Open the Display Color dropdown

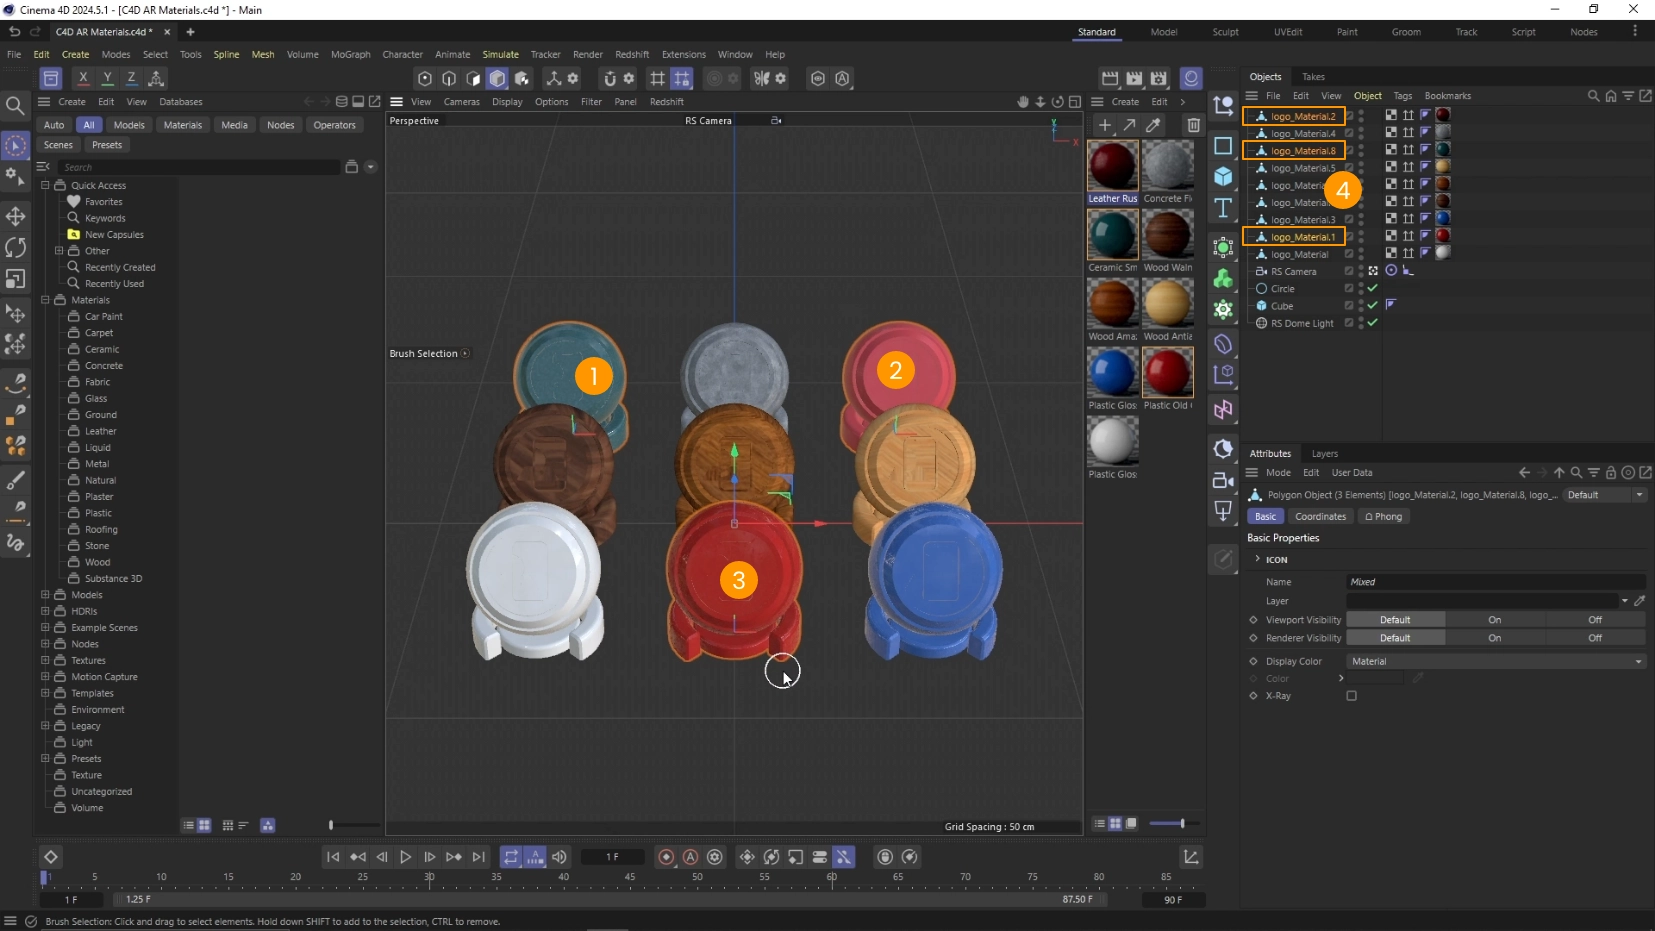tap(1495, 661)
